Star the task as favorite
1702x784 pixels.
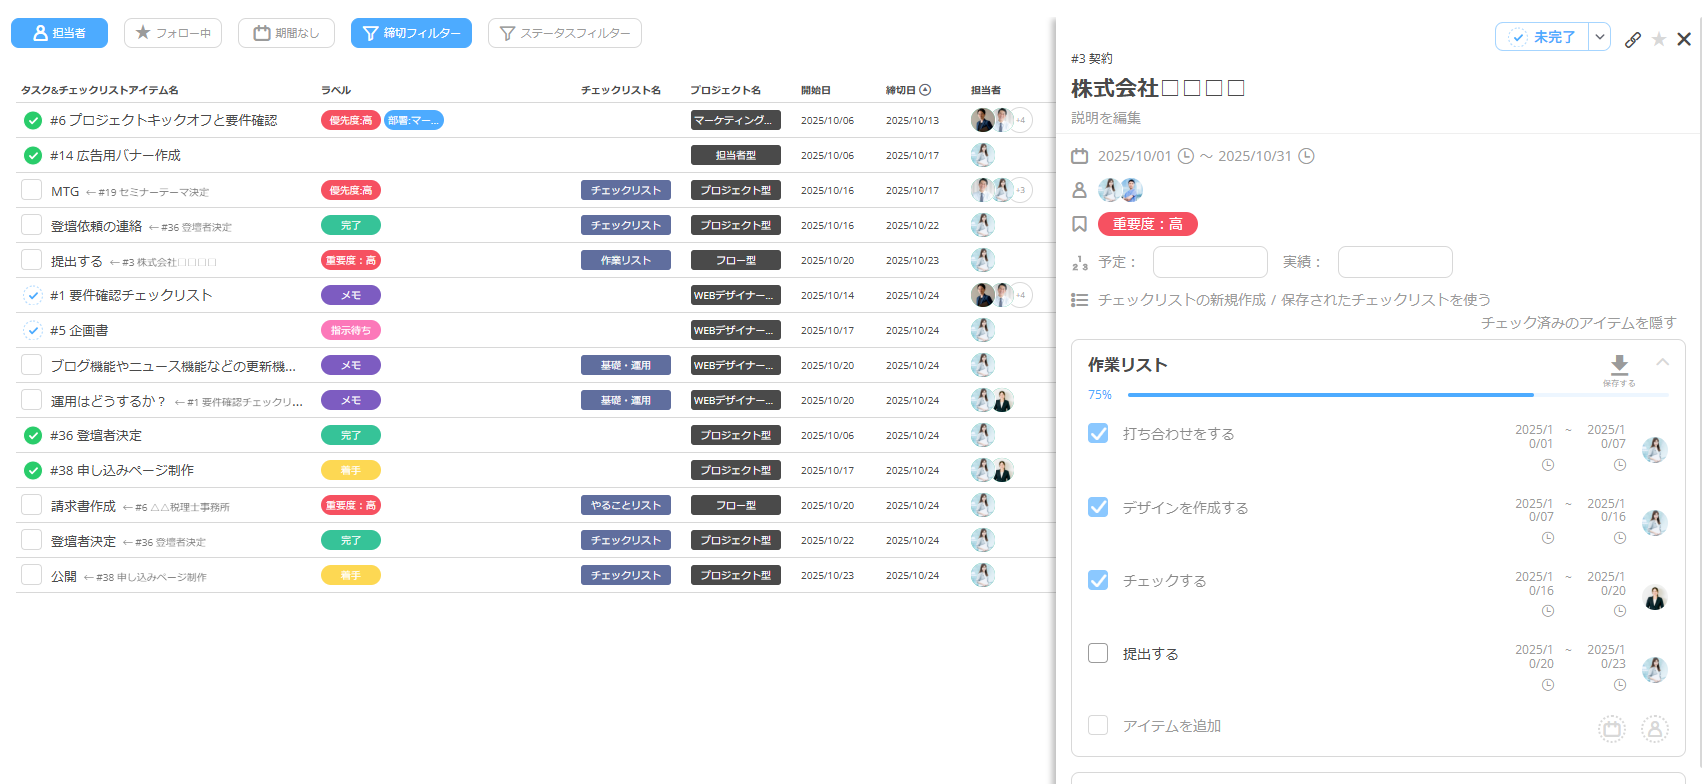click(x=1659, y=39)
